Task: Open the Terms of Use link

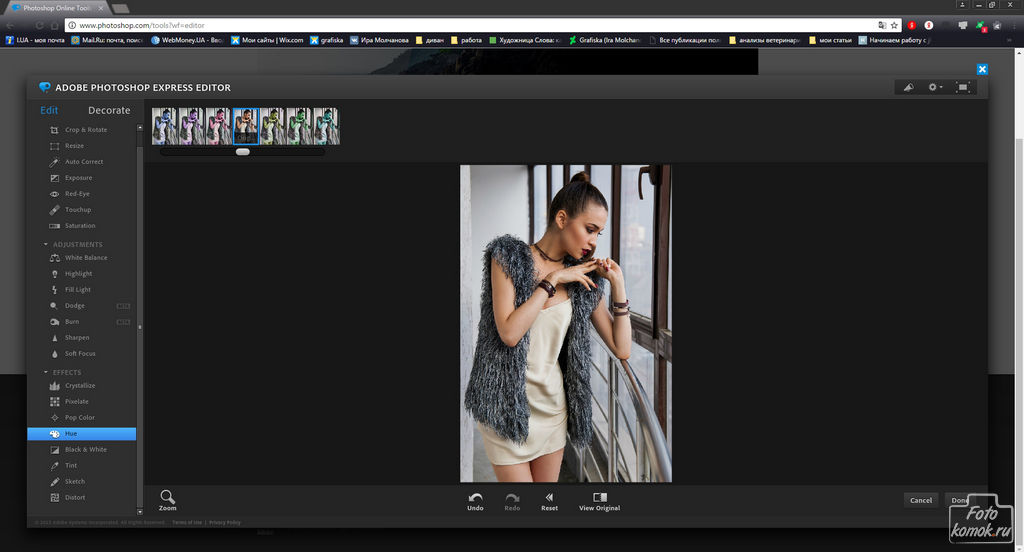Action: tap(187, 523)
